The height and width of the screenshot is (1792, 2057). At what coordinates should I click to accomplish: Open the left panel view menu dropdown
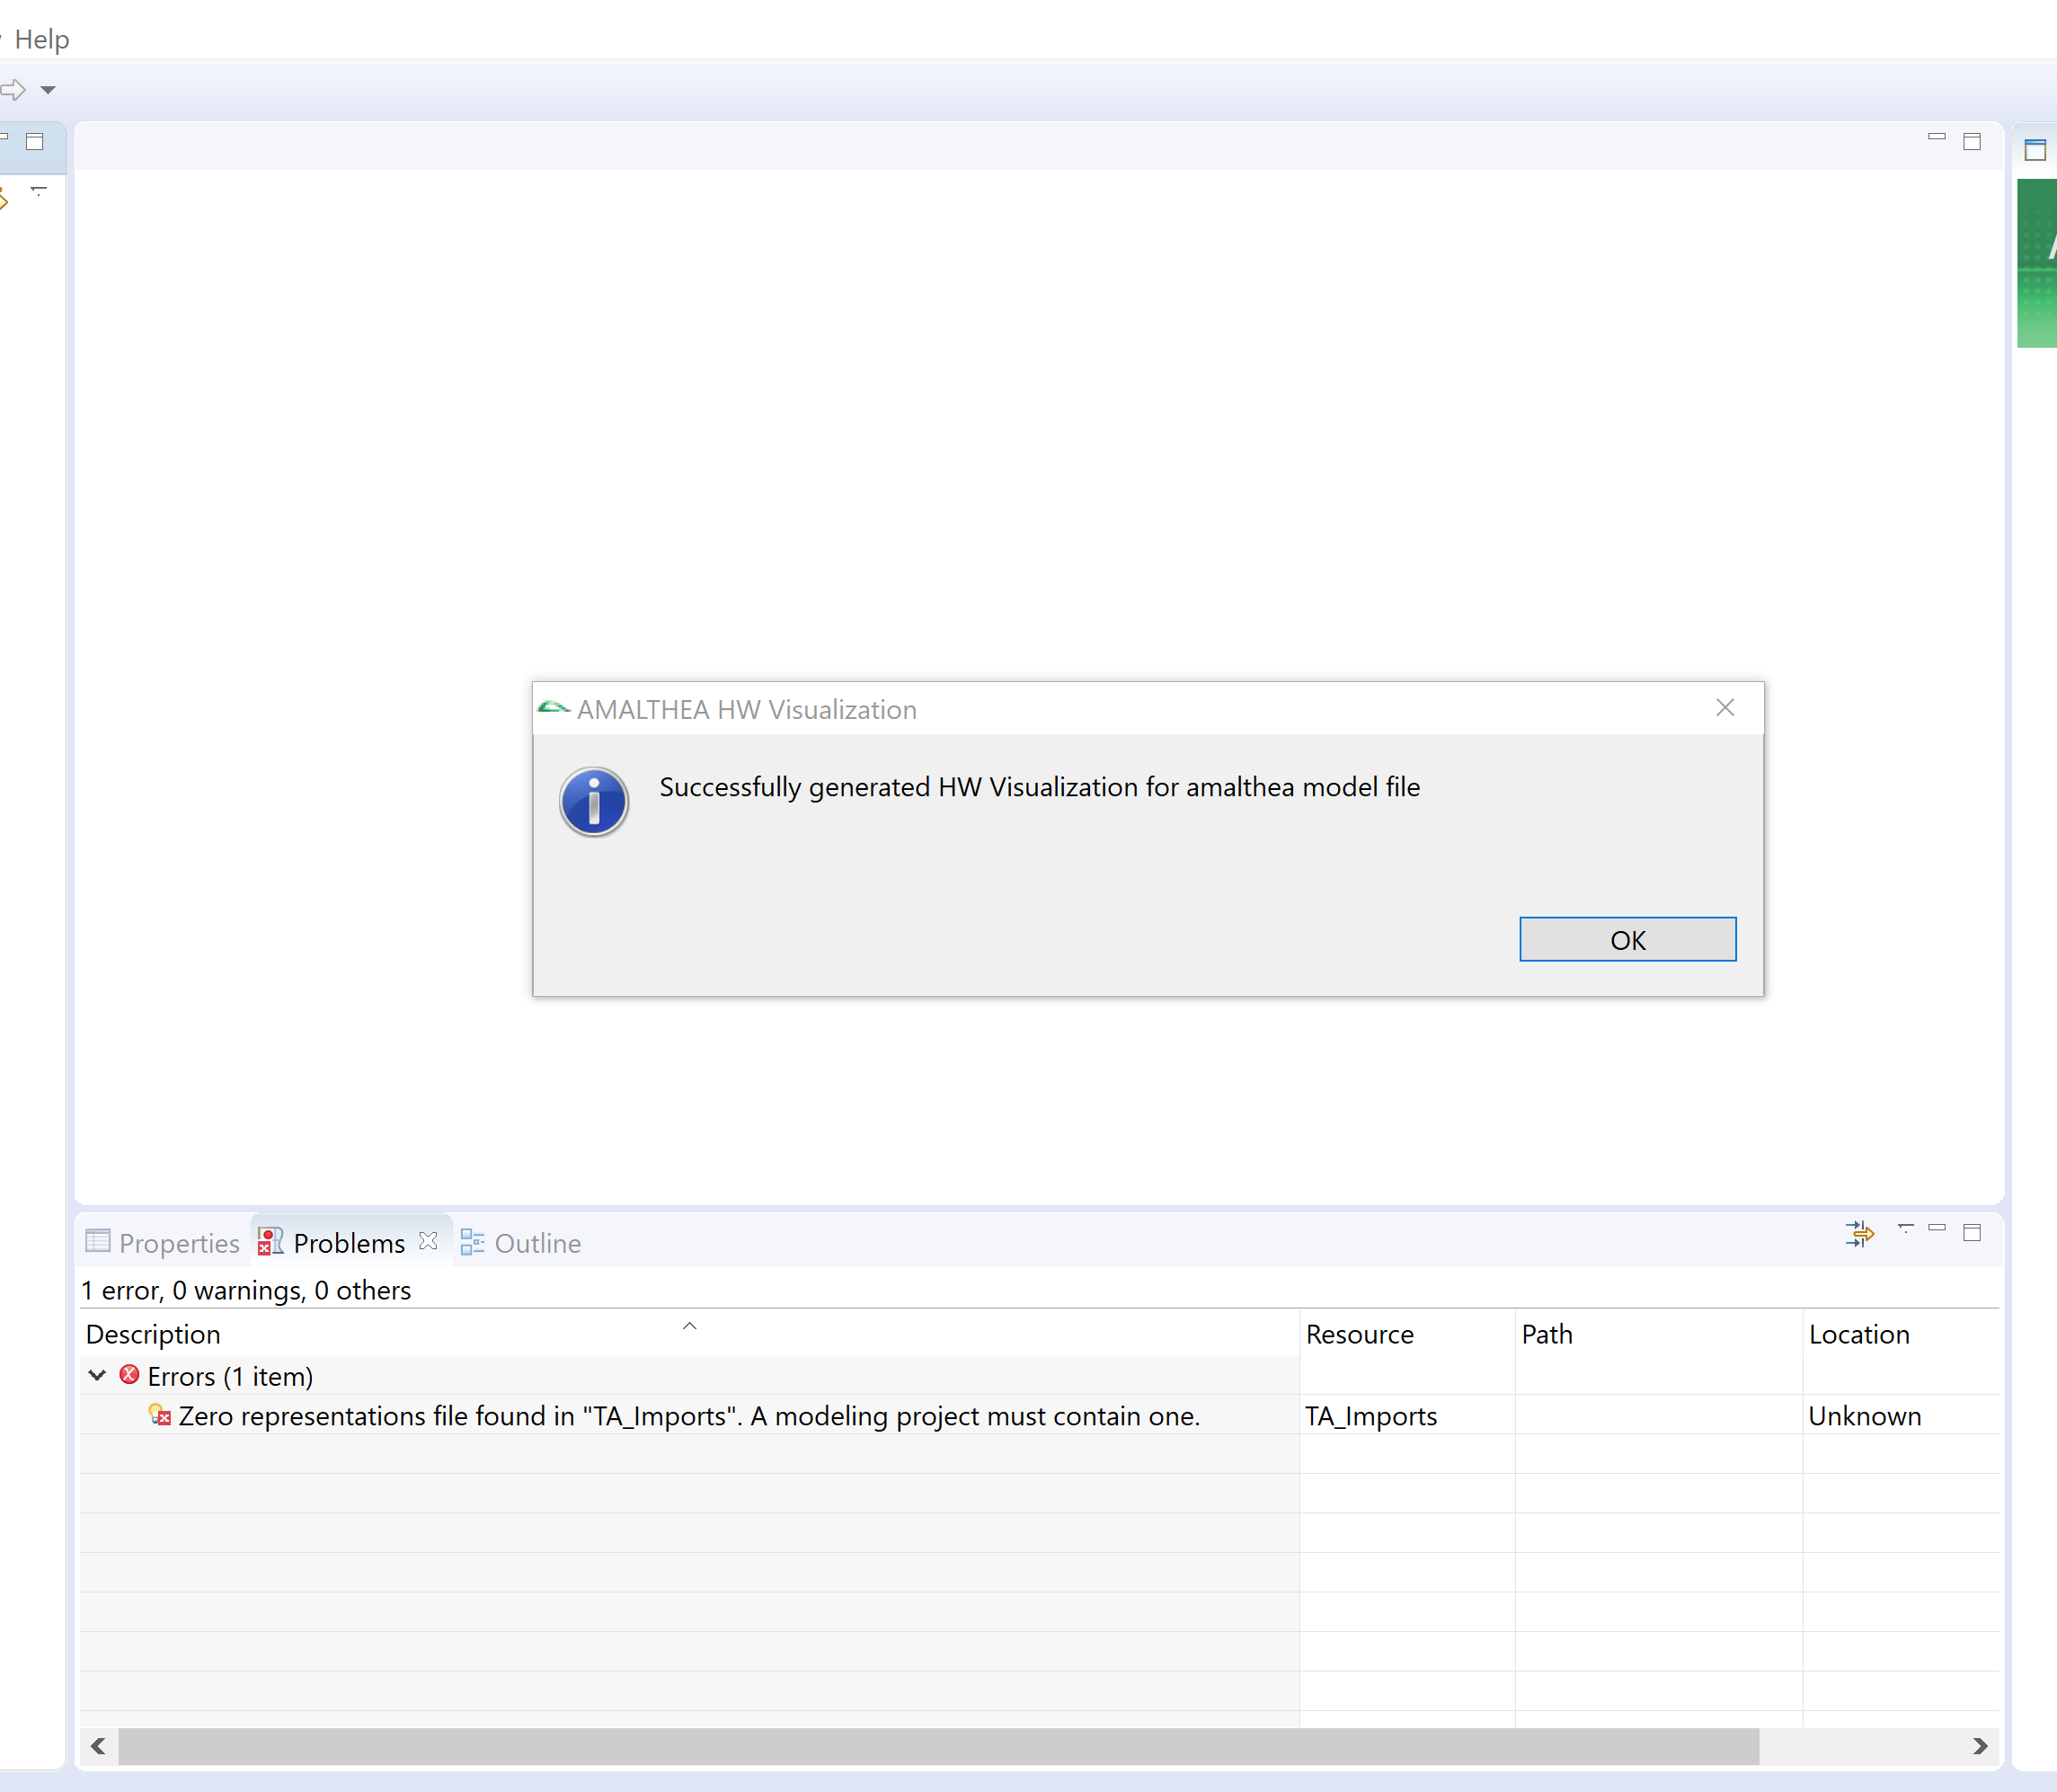pyautogui.click(x=38, y=190)
